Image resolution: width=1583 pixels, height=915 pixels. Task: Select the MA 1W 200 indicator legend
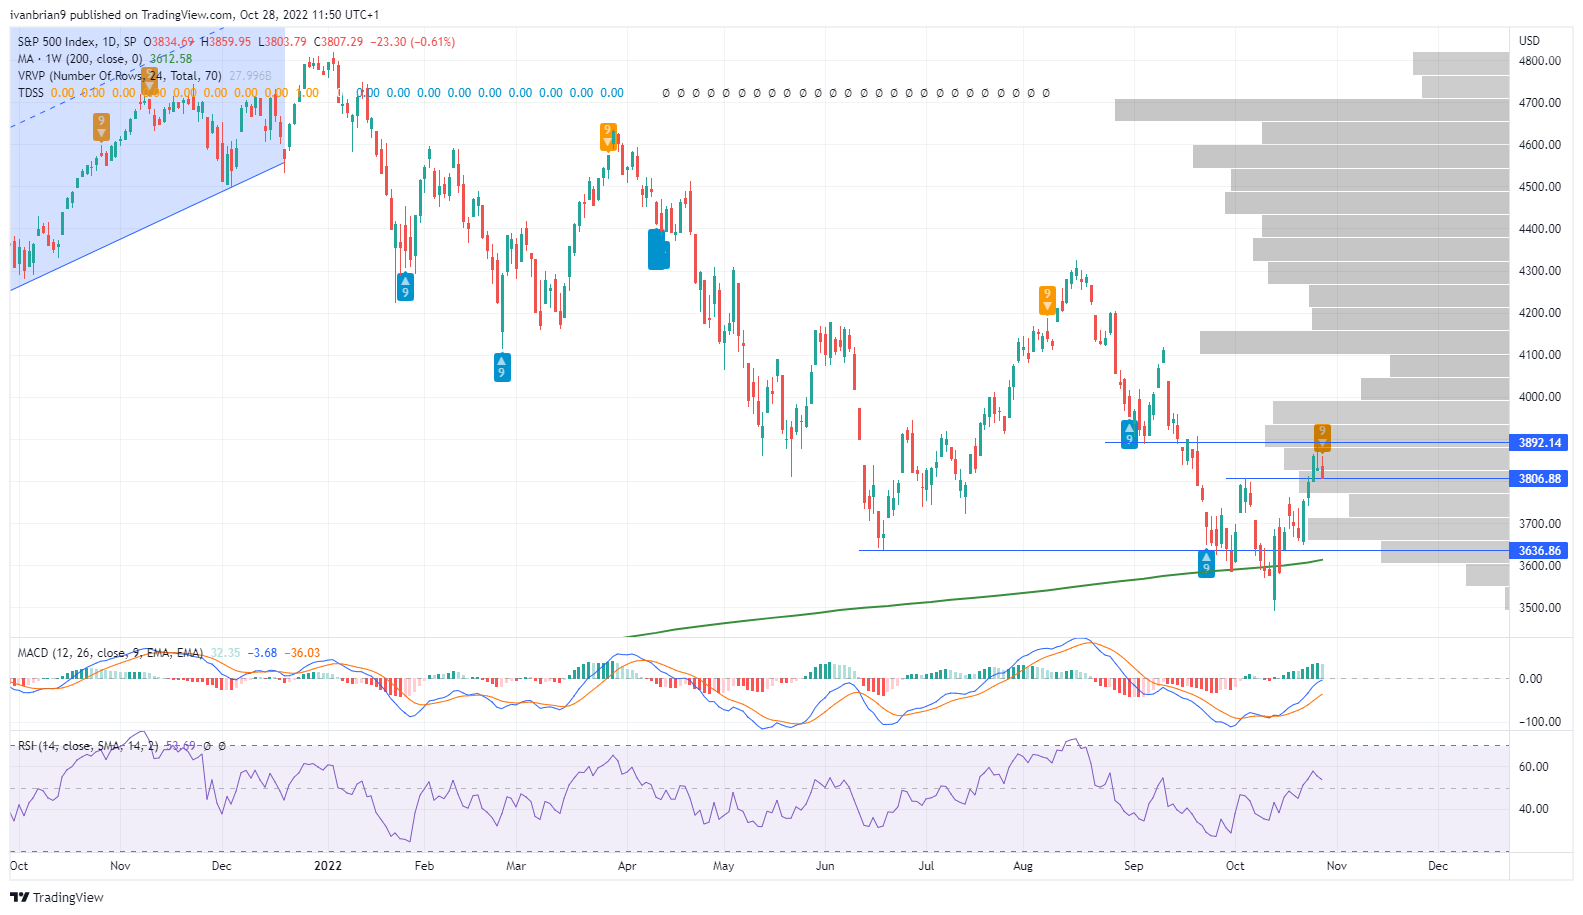pos(80,59)
